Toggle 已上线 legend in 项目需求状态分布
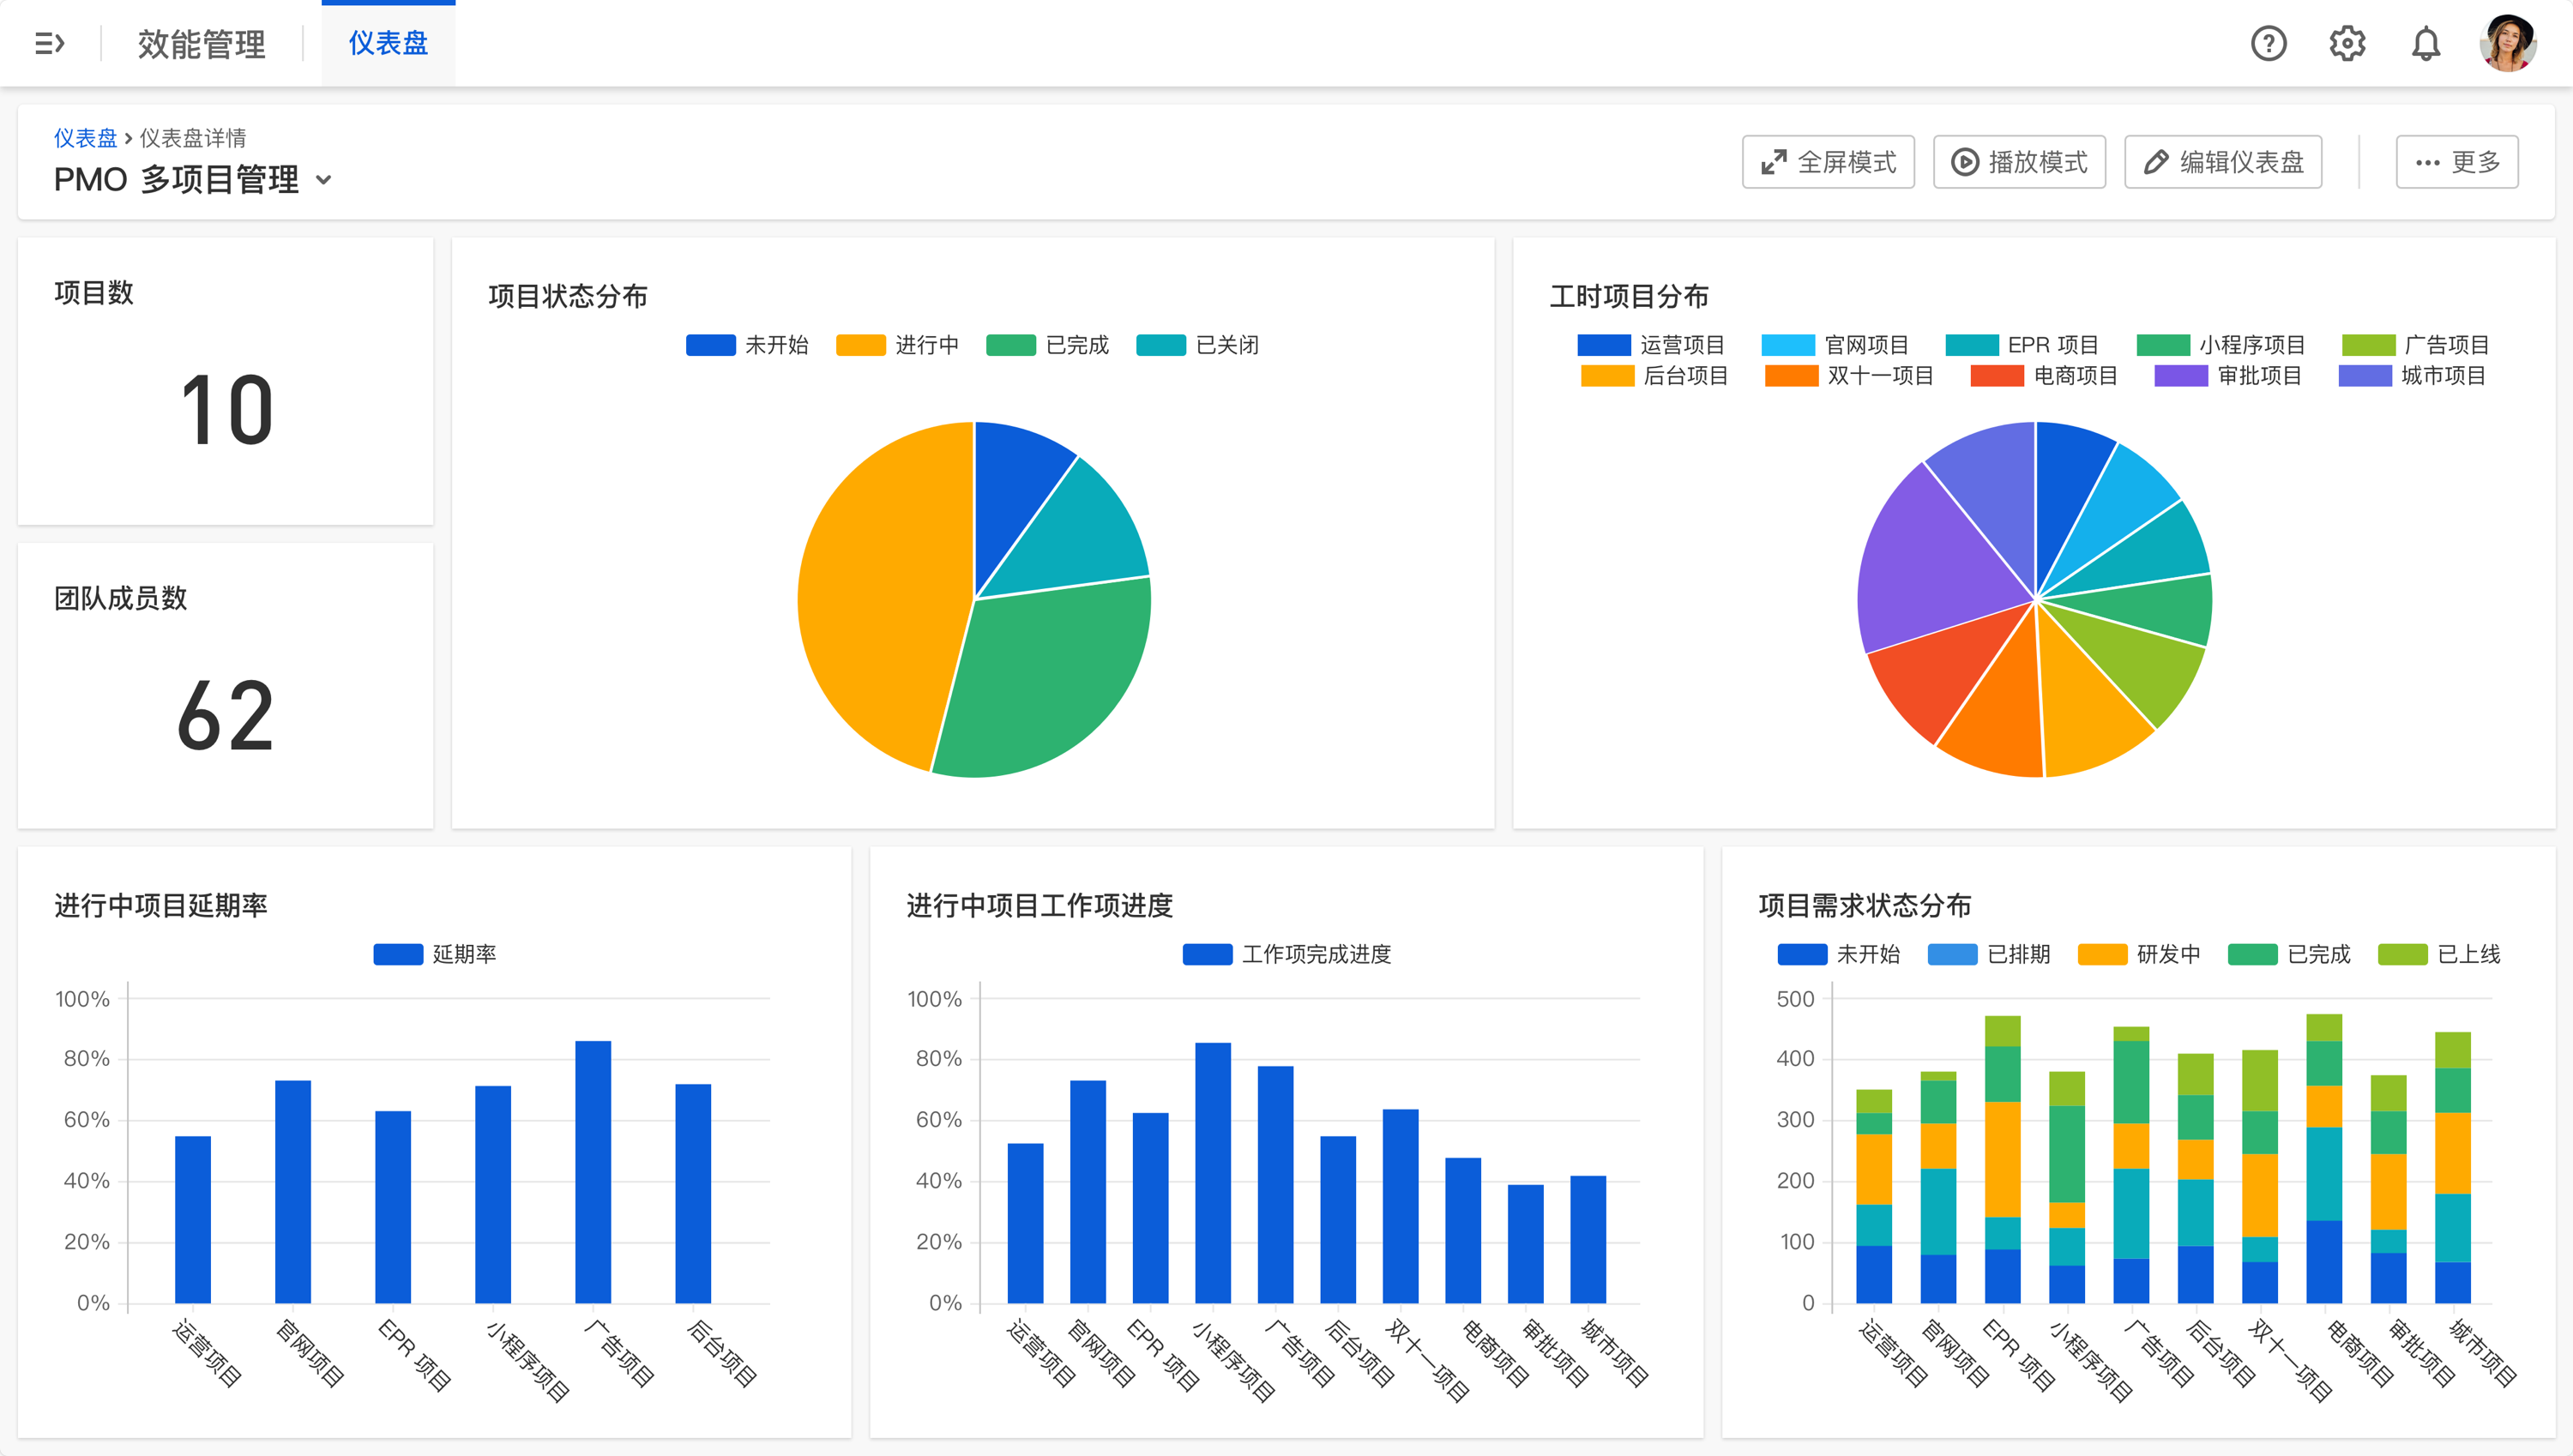 click(x=2439, y=954)
